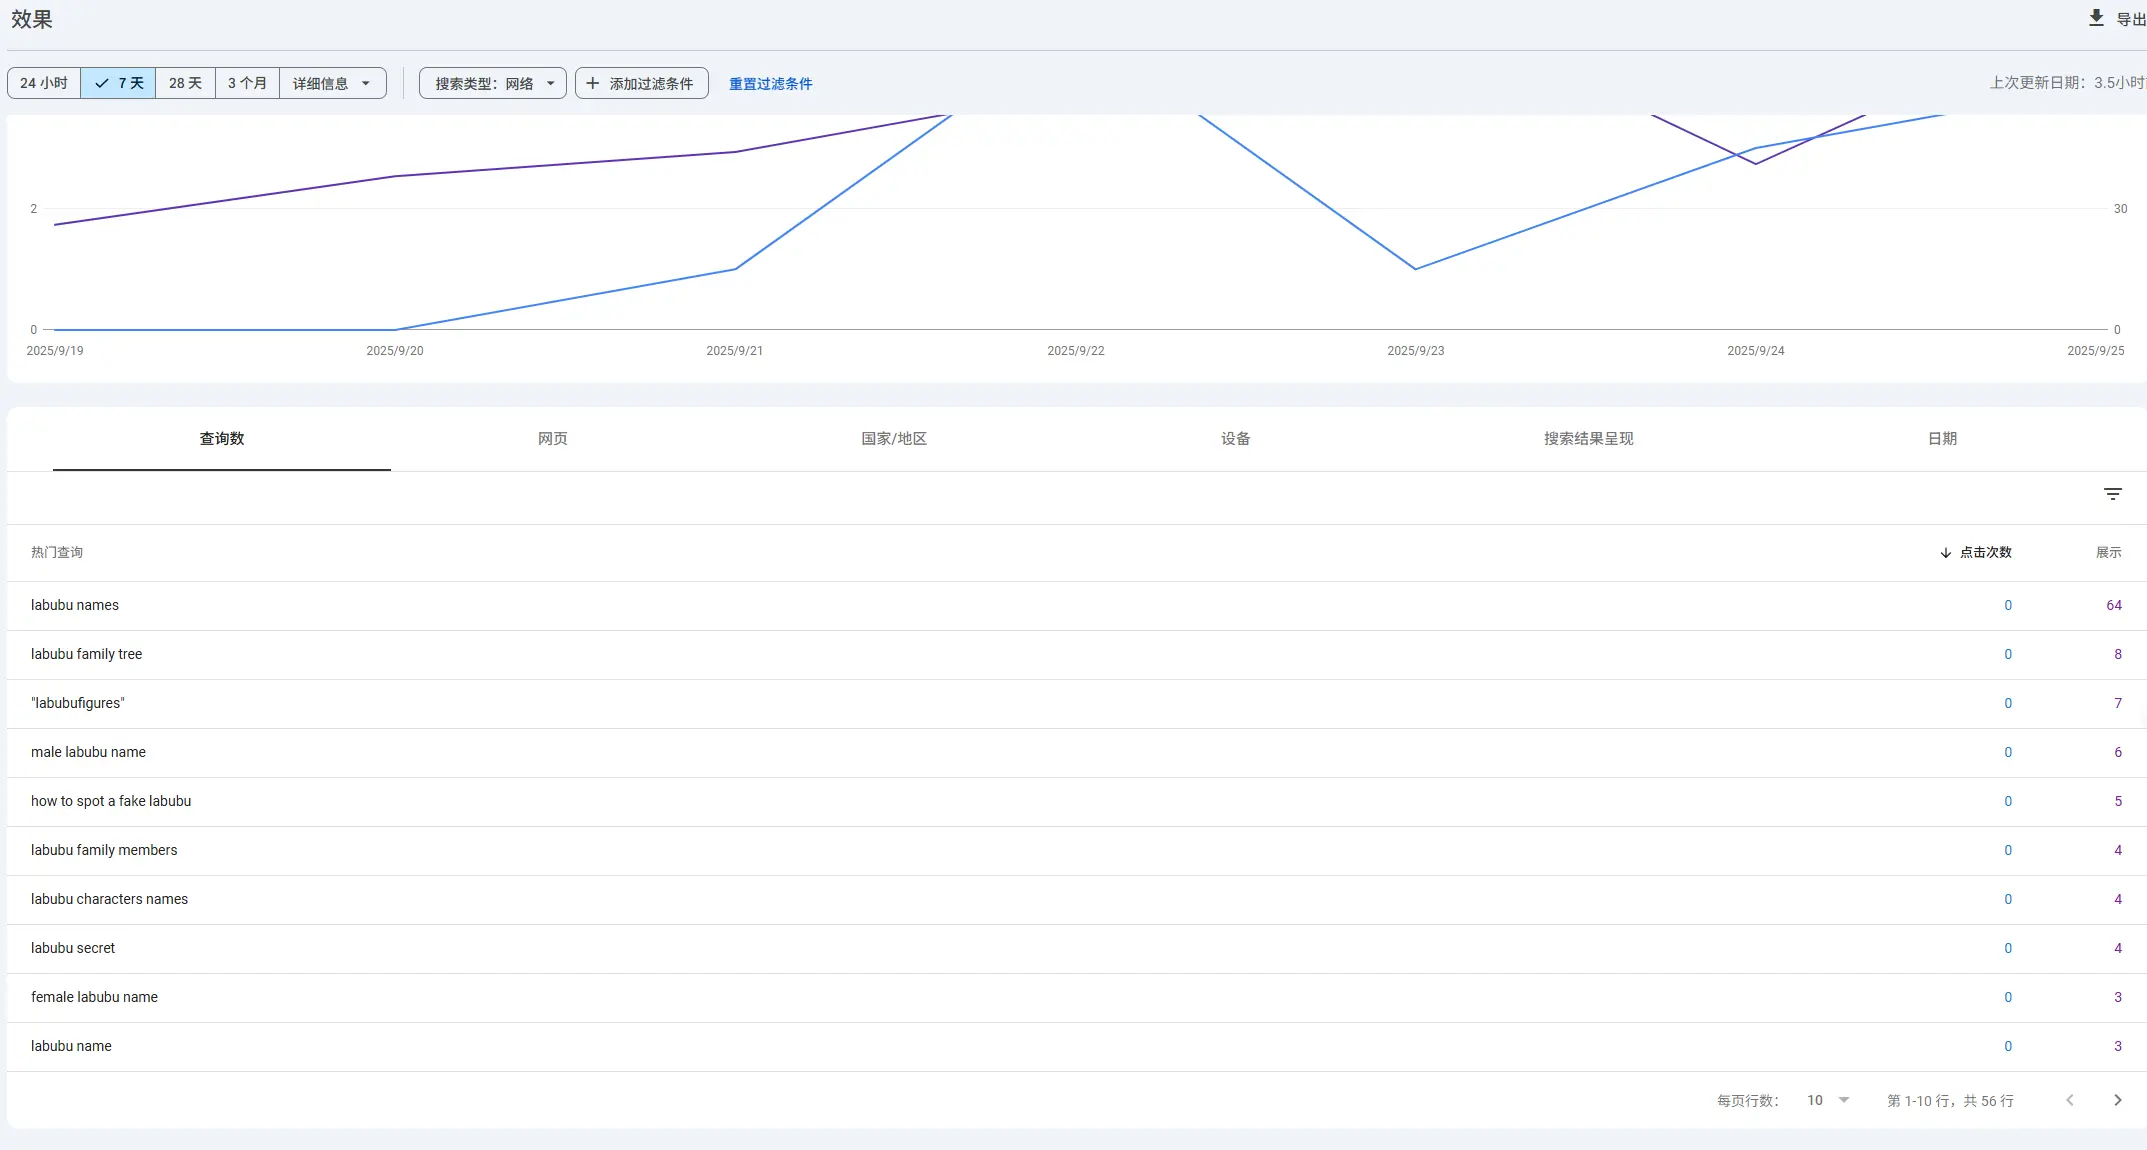Image resolution: width=2147 pixels, height=1150 pixels.
Task: Select the 24 小时 time range
Action: [44, 83]
